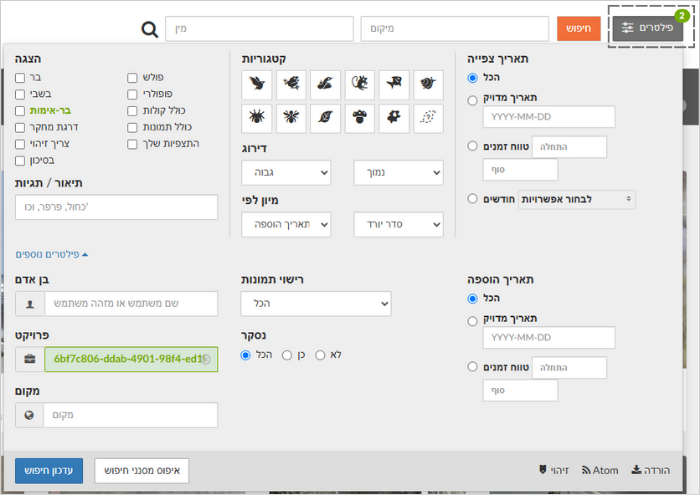
Task: Clear the project ID field with the x icon
Action: 205,359
